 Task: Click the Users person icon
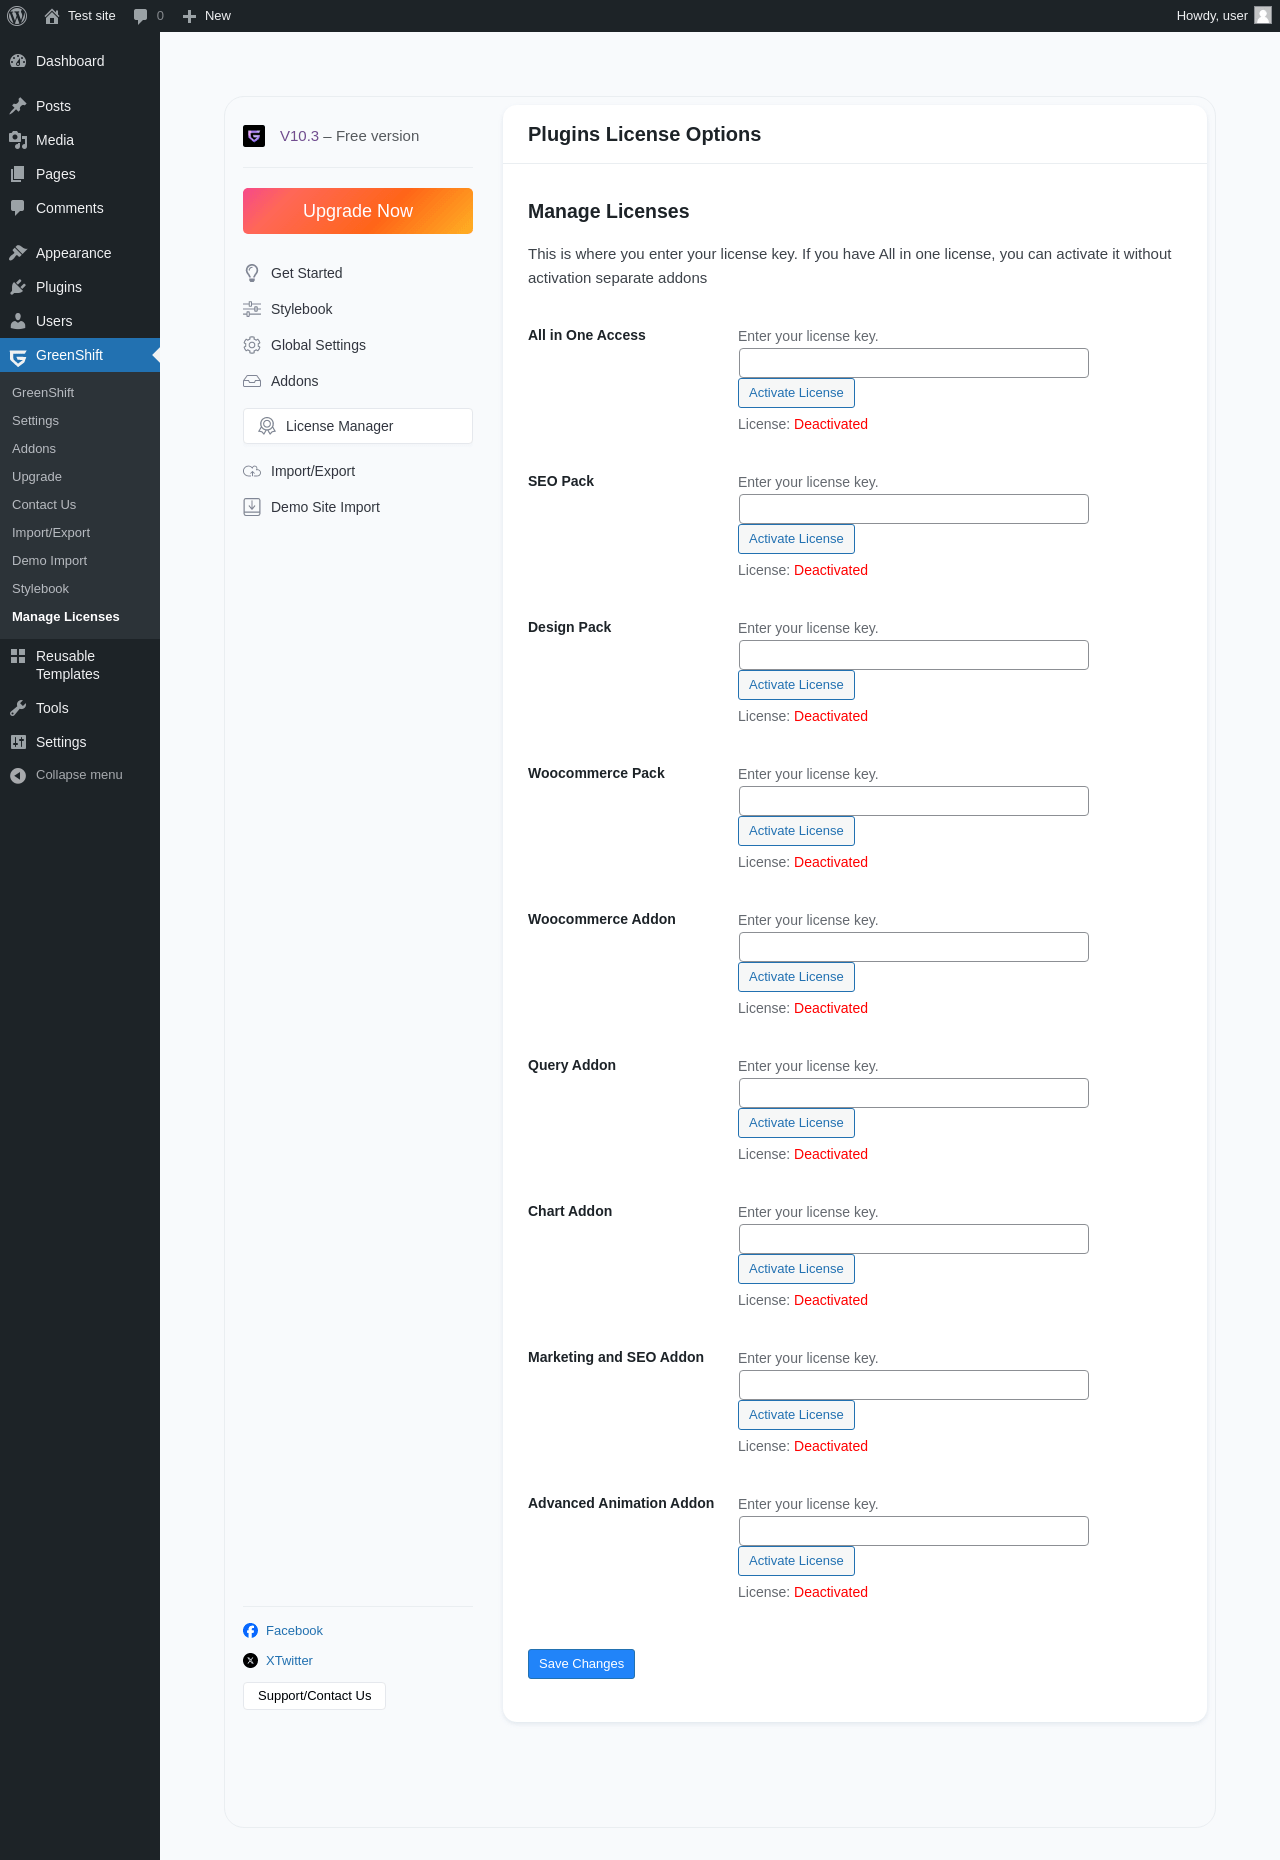(18, 321)
